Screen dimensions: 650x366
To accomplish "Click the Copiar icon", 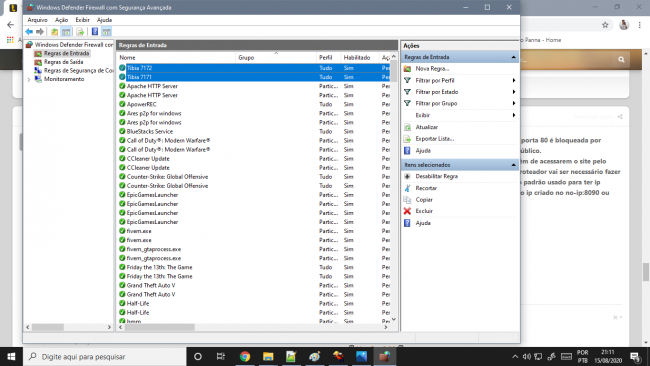I will point(407,200).
